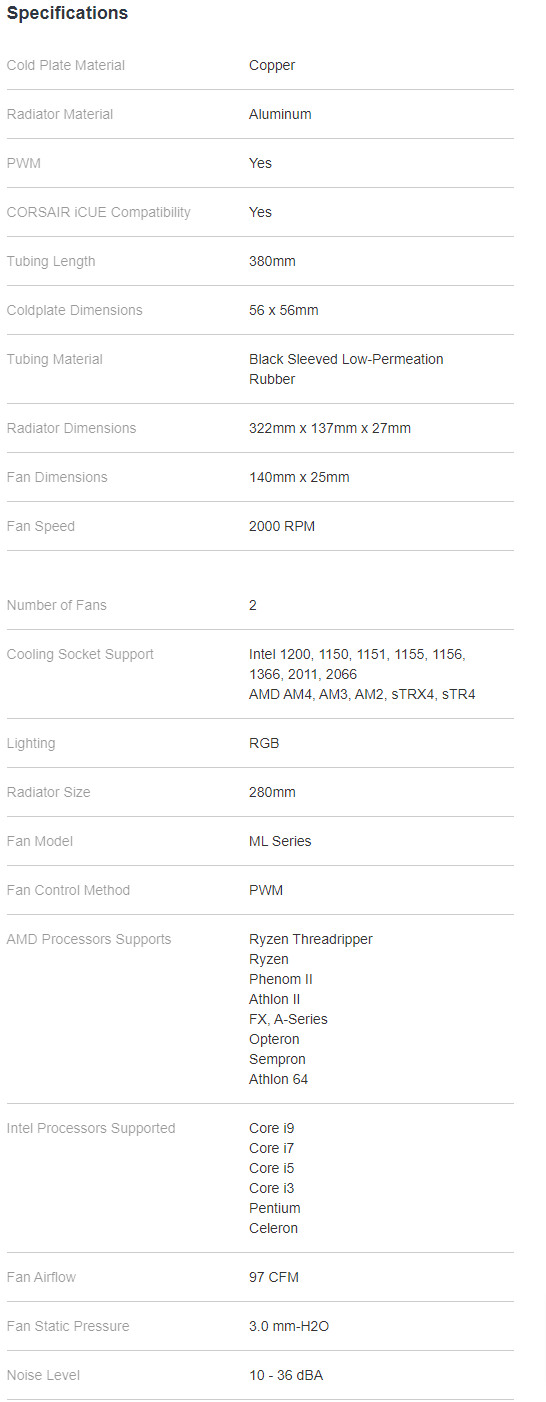Click Ryzen Threadripper in AMD processors list

click(x=311, y=939)
